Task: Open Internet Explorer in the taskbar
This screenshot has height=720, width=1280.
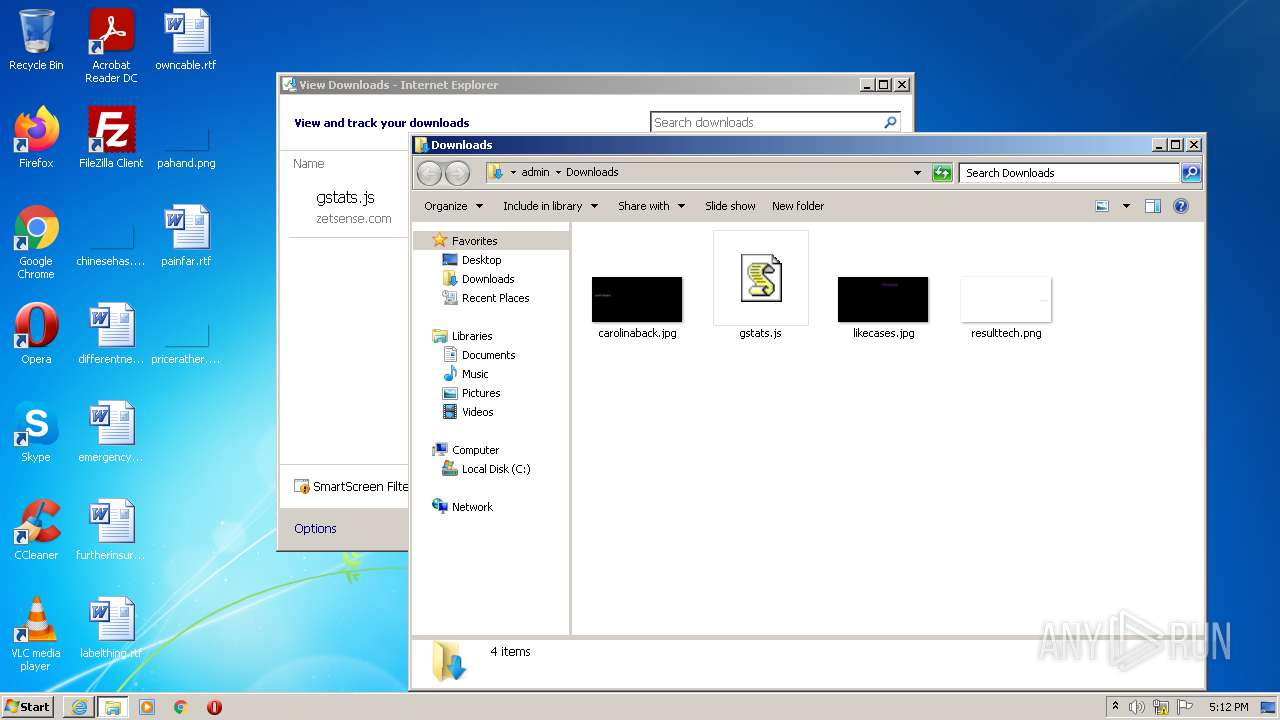Action: [x=79, y=707]
